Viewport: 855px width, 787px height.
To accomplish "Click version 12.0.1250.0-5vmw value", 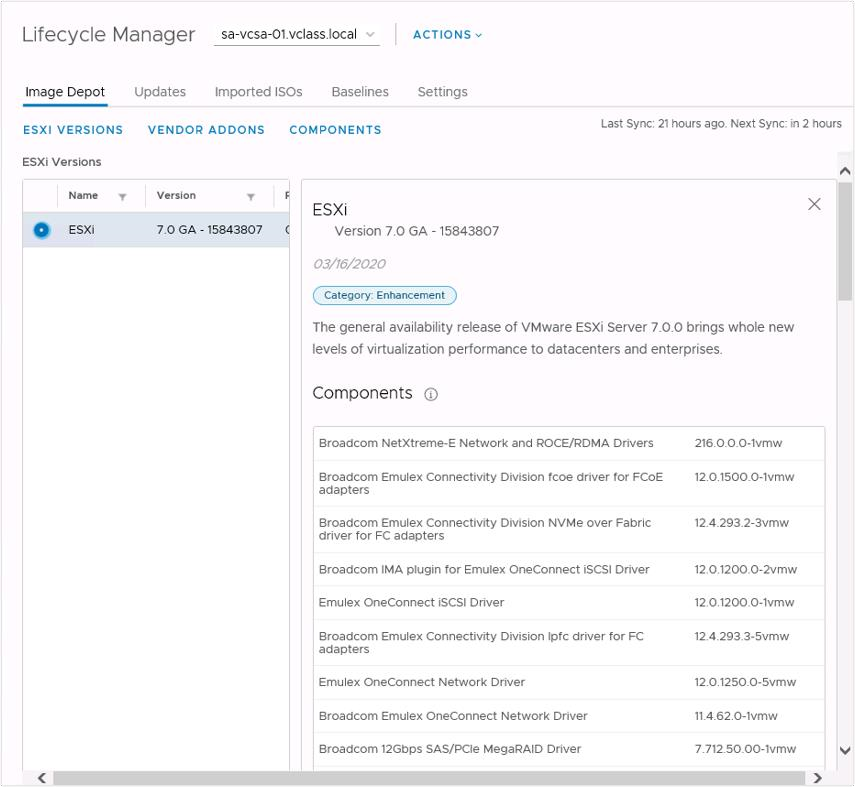I will coord(745,682).
